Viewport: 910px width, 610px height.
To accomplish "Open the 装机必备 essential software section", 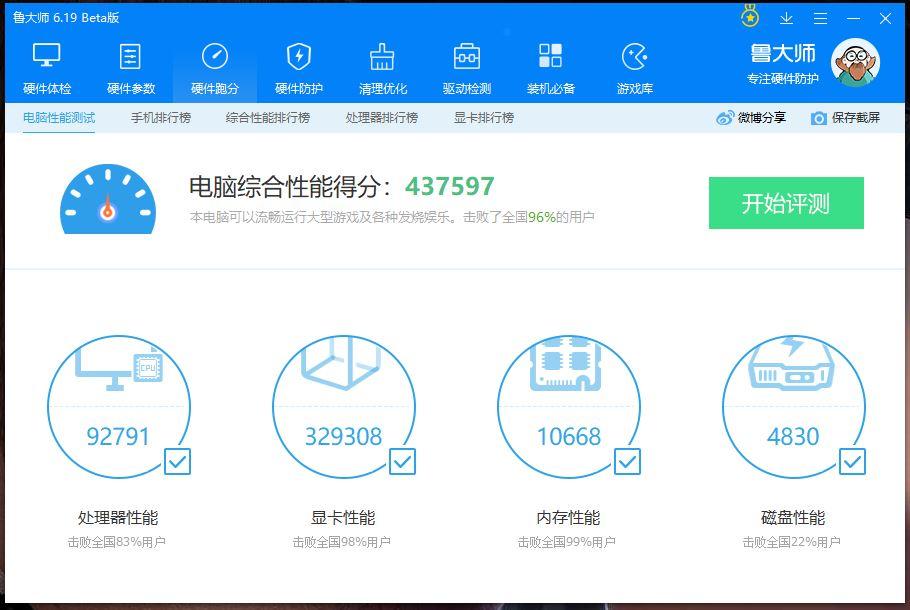I will click(551, 68).
